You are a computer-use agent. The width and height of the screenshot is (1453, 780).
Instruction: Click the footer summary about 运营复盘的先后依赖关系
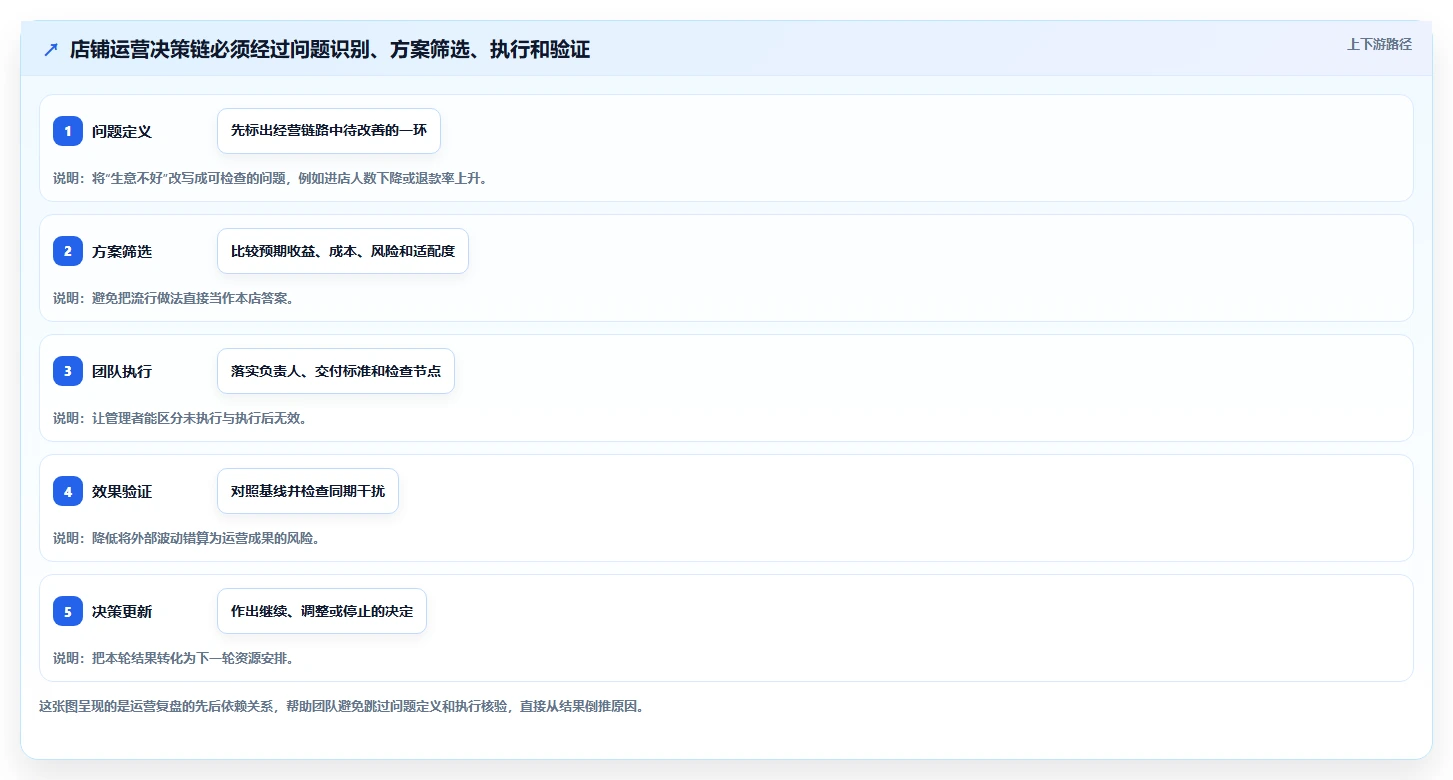point(342,706)
